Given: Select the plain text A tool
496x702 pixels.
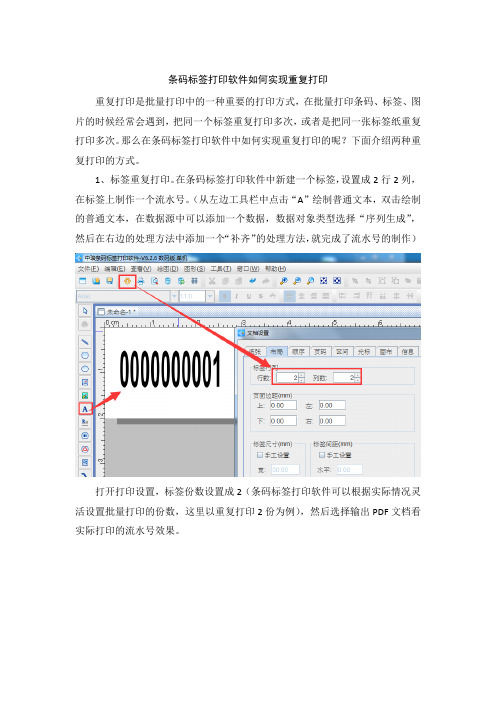Looking at the screenshot, I should click(85, 409).
